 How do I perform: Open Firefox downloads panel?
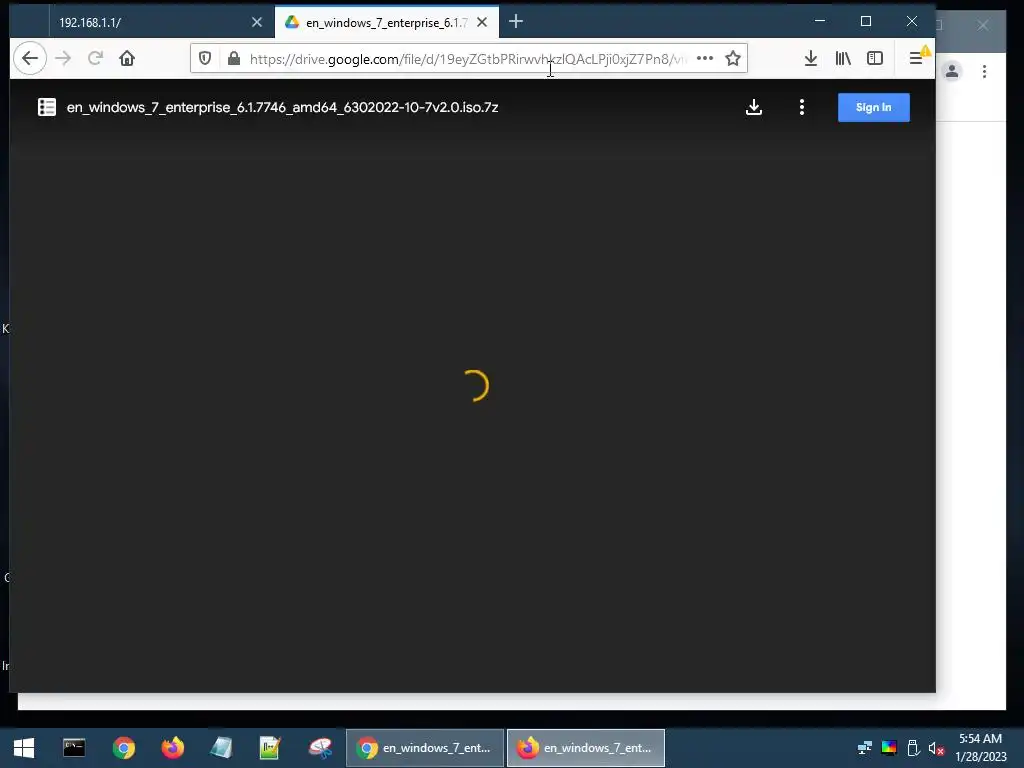[810, 58]
